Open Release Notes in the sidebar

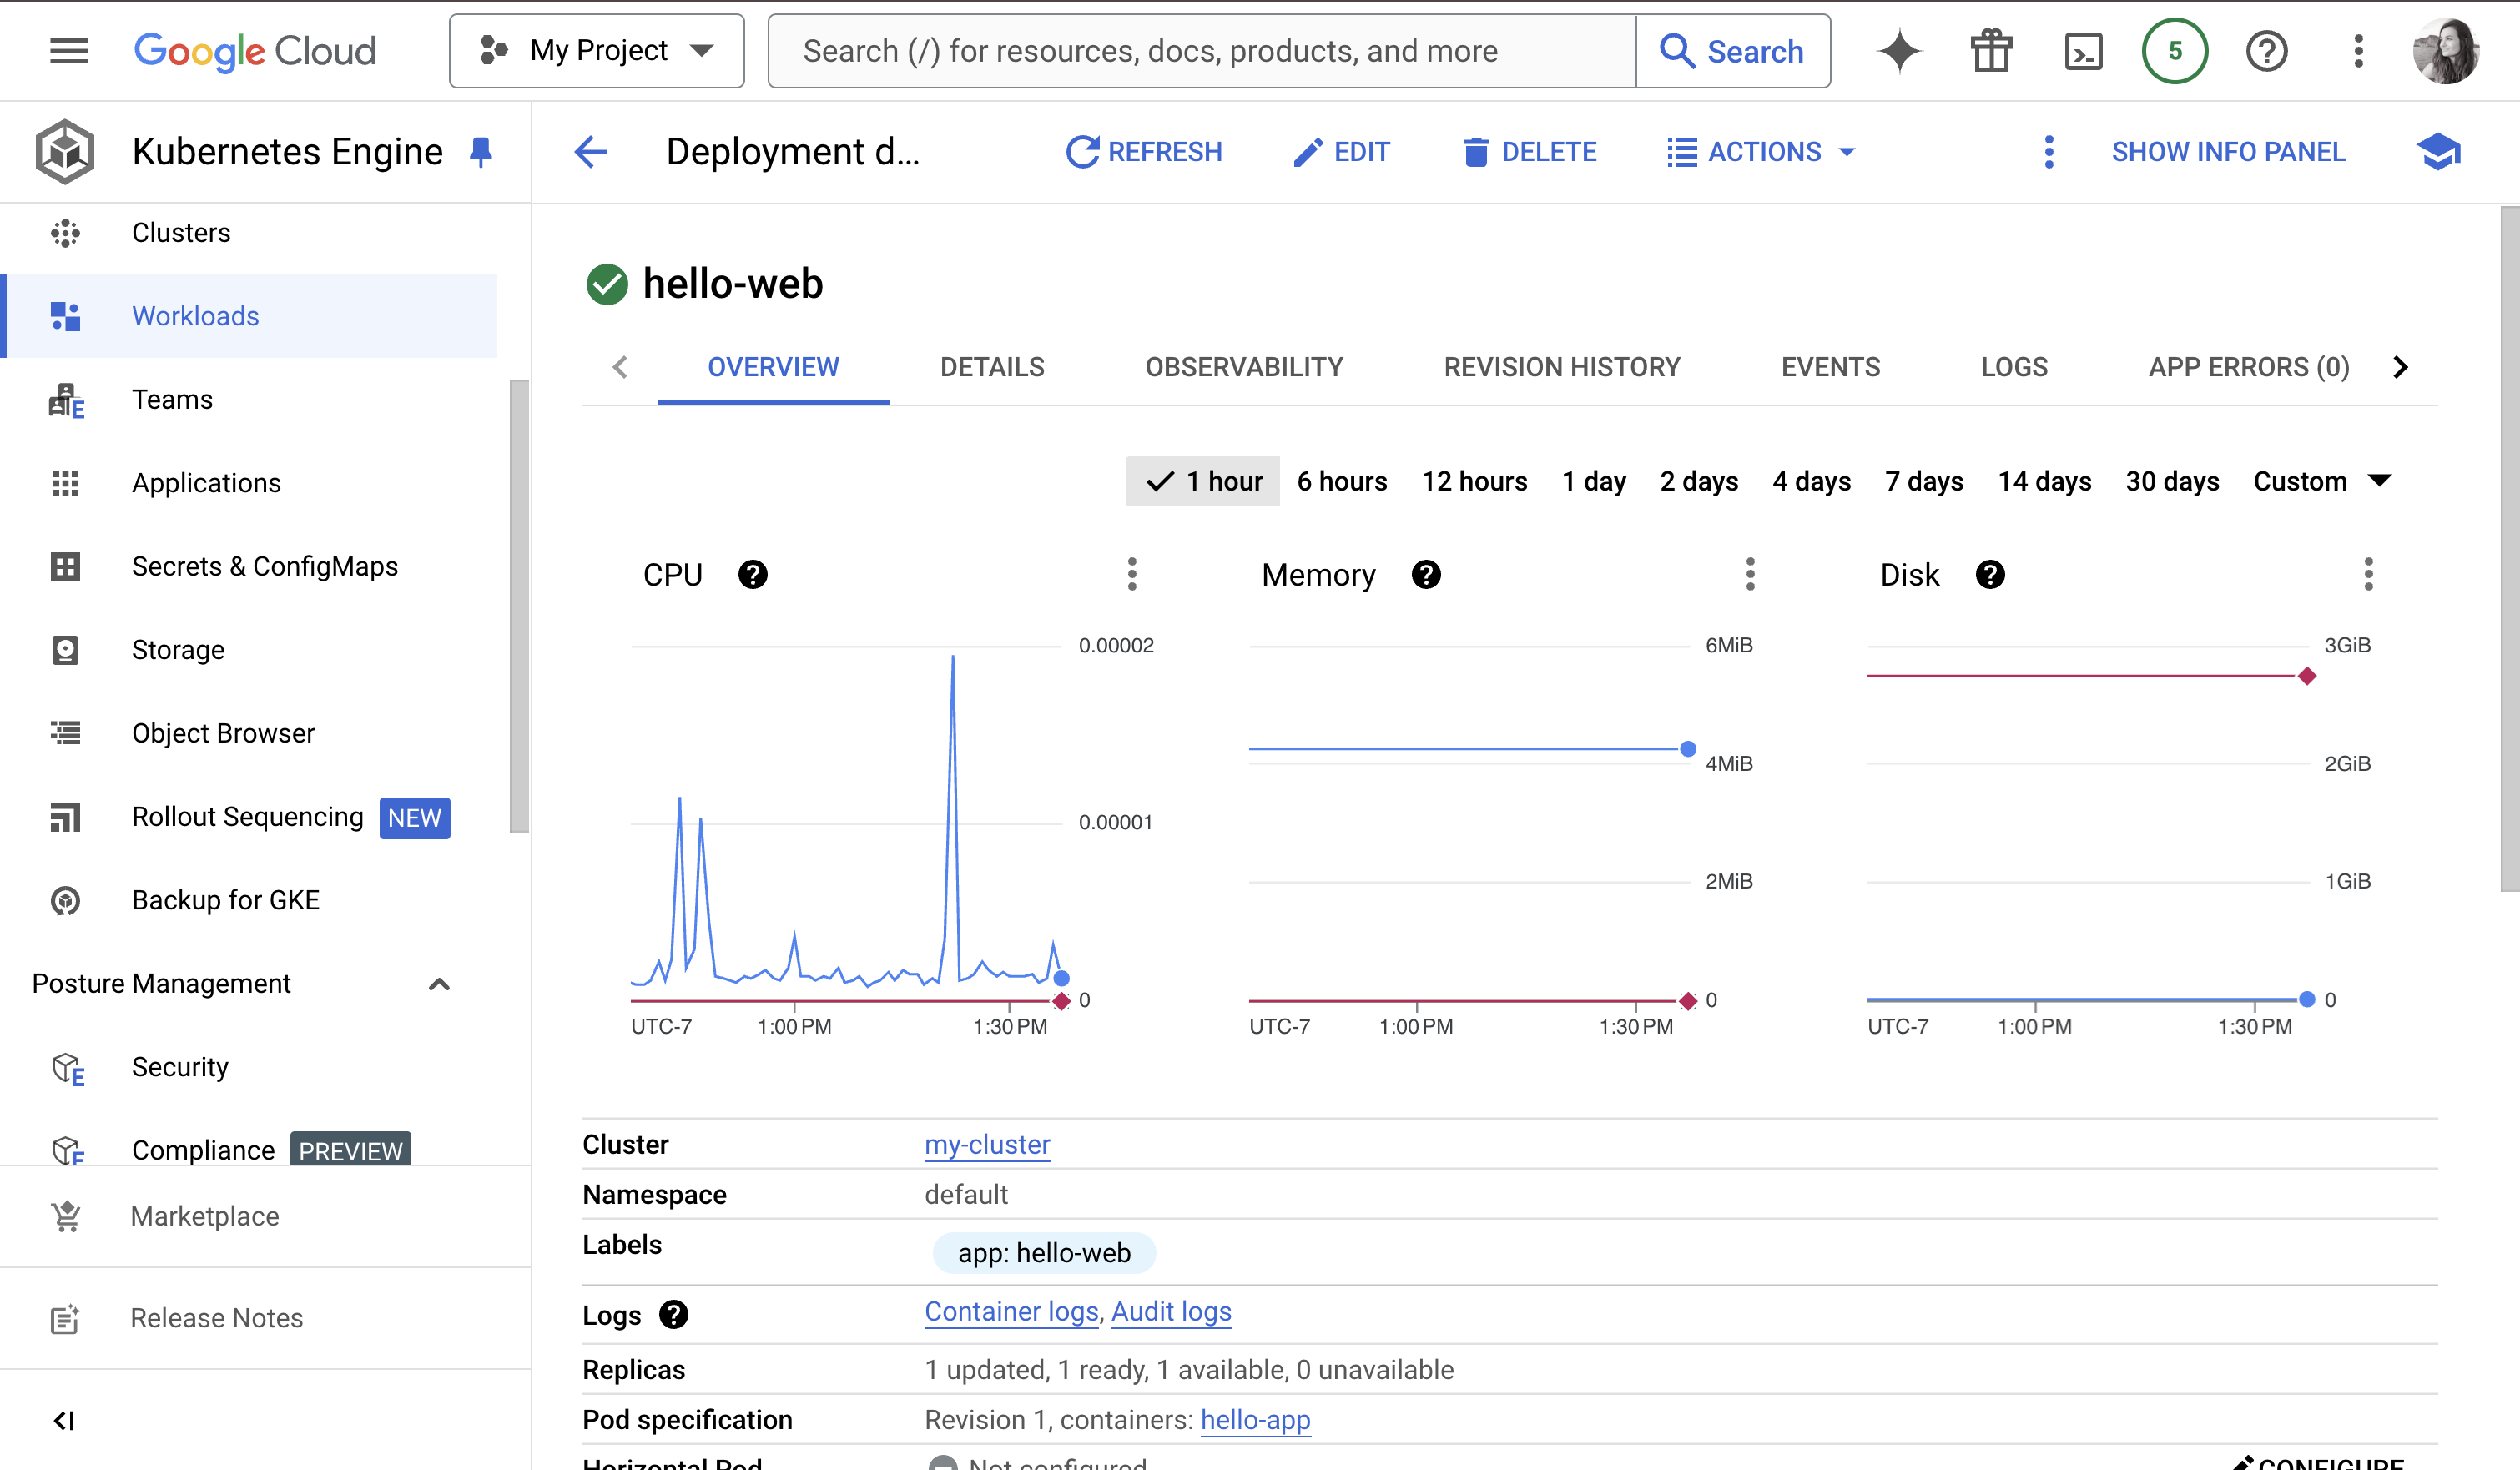tap(265, 1319)
